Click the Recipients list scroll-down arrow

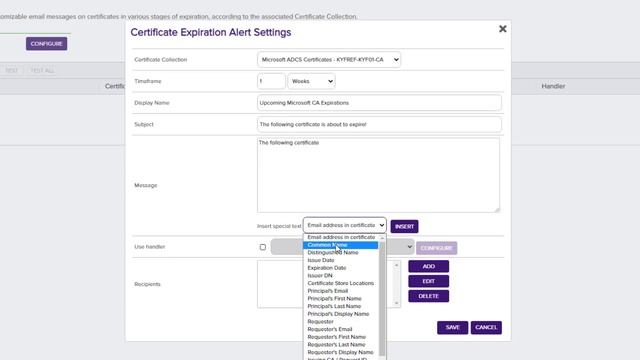[396, 303]
